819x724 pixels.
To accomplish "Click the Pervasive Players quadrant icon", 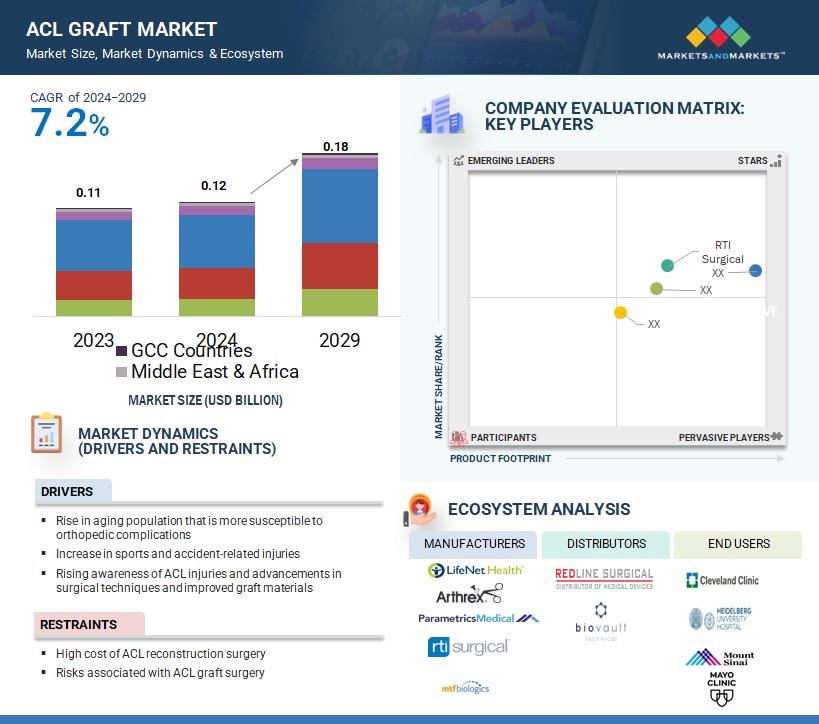I will pos(777,437).
